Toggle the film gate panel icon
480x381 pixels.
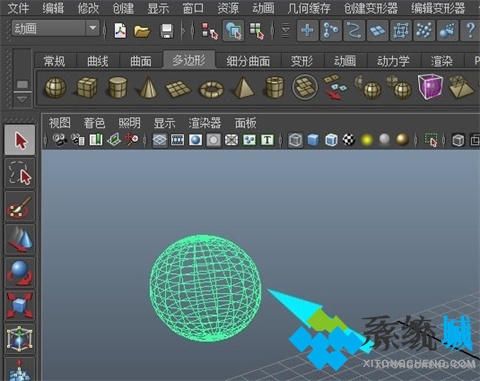178,140
